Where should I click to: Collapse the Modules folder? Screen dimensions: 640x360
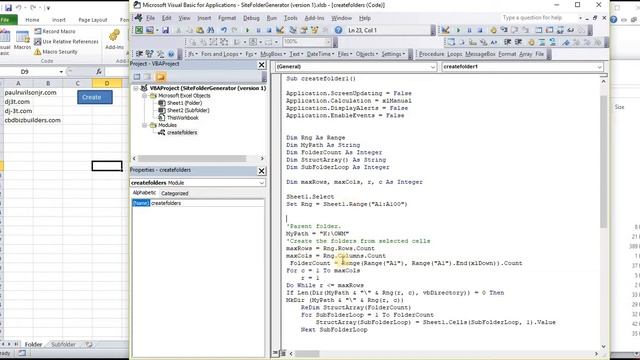point(144,125)
